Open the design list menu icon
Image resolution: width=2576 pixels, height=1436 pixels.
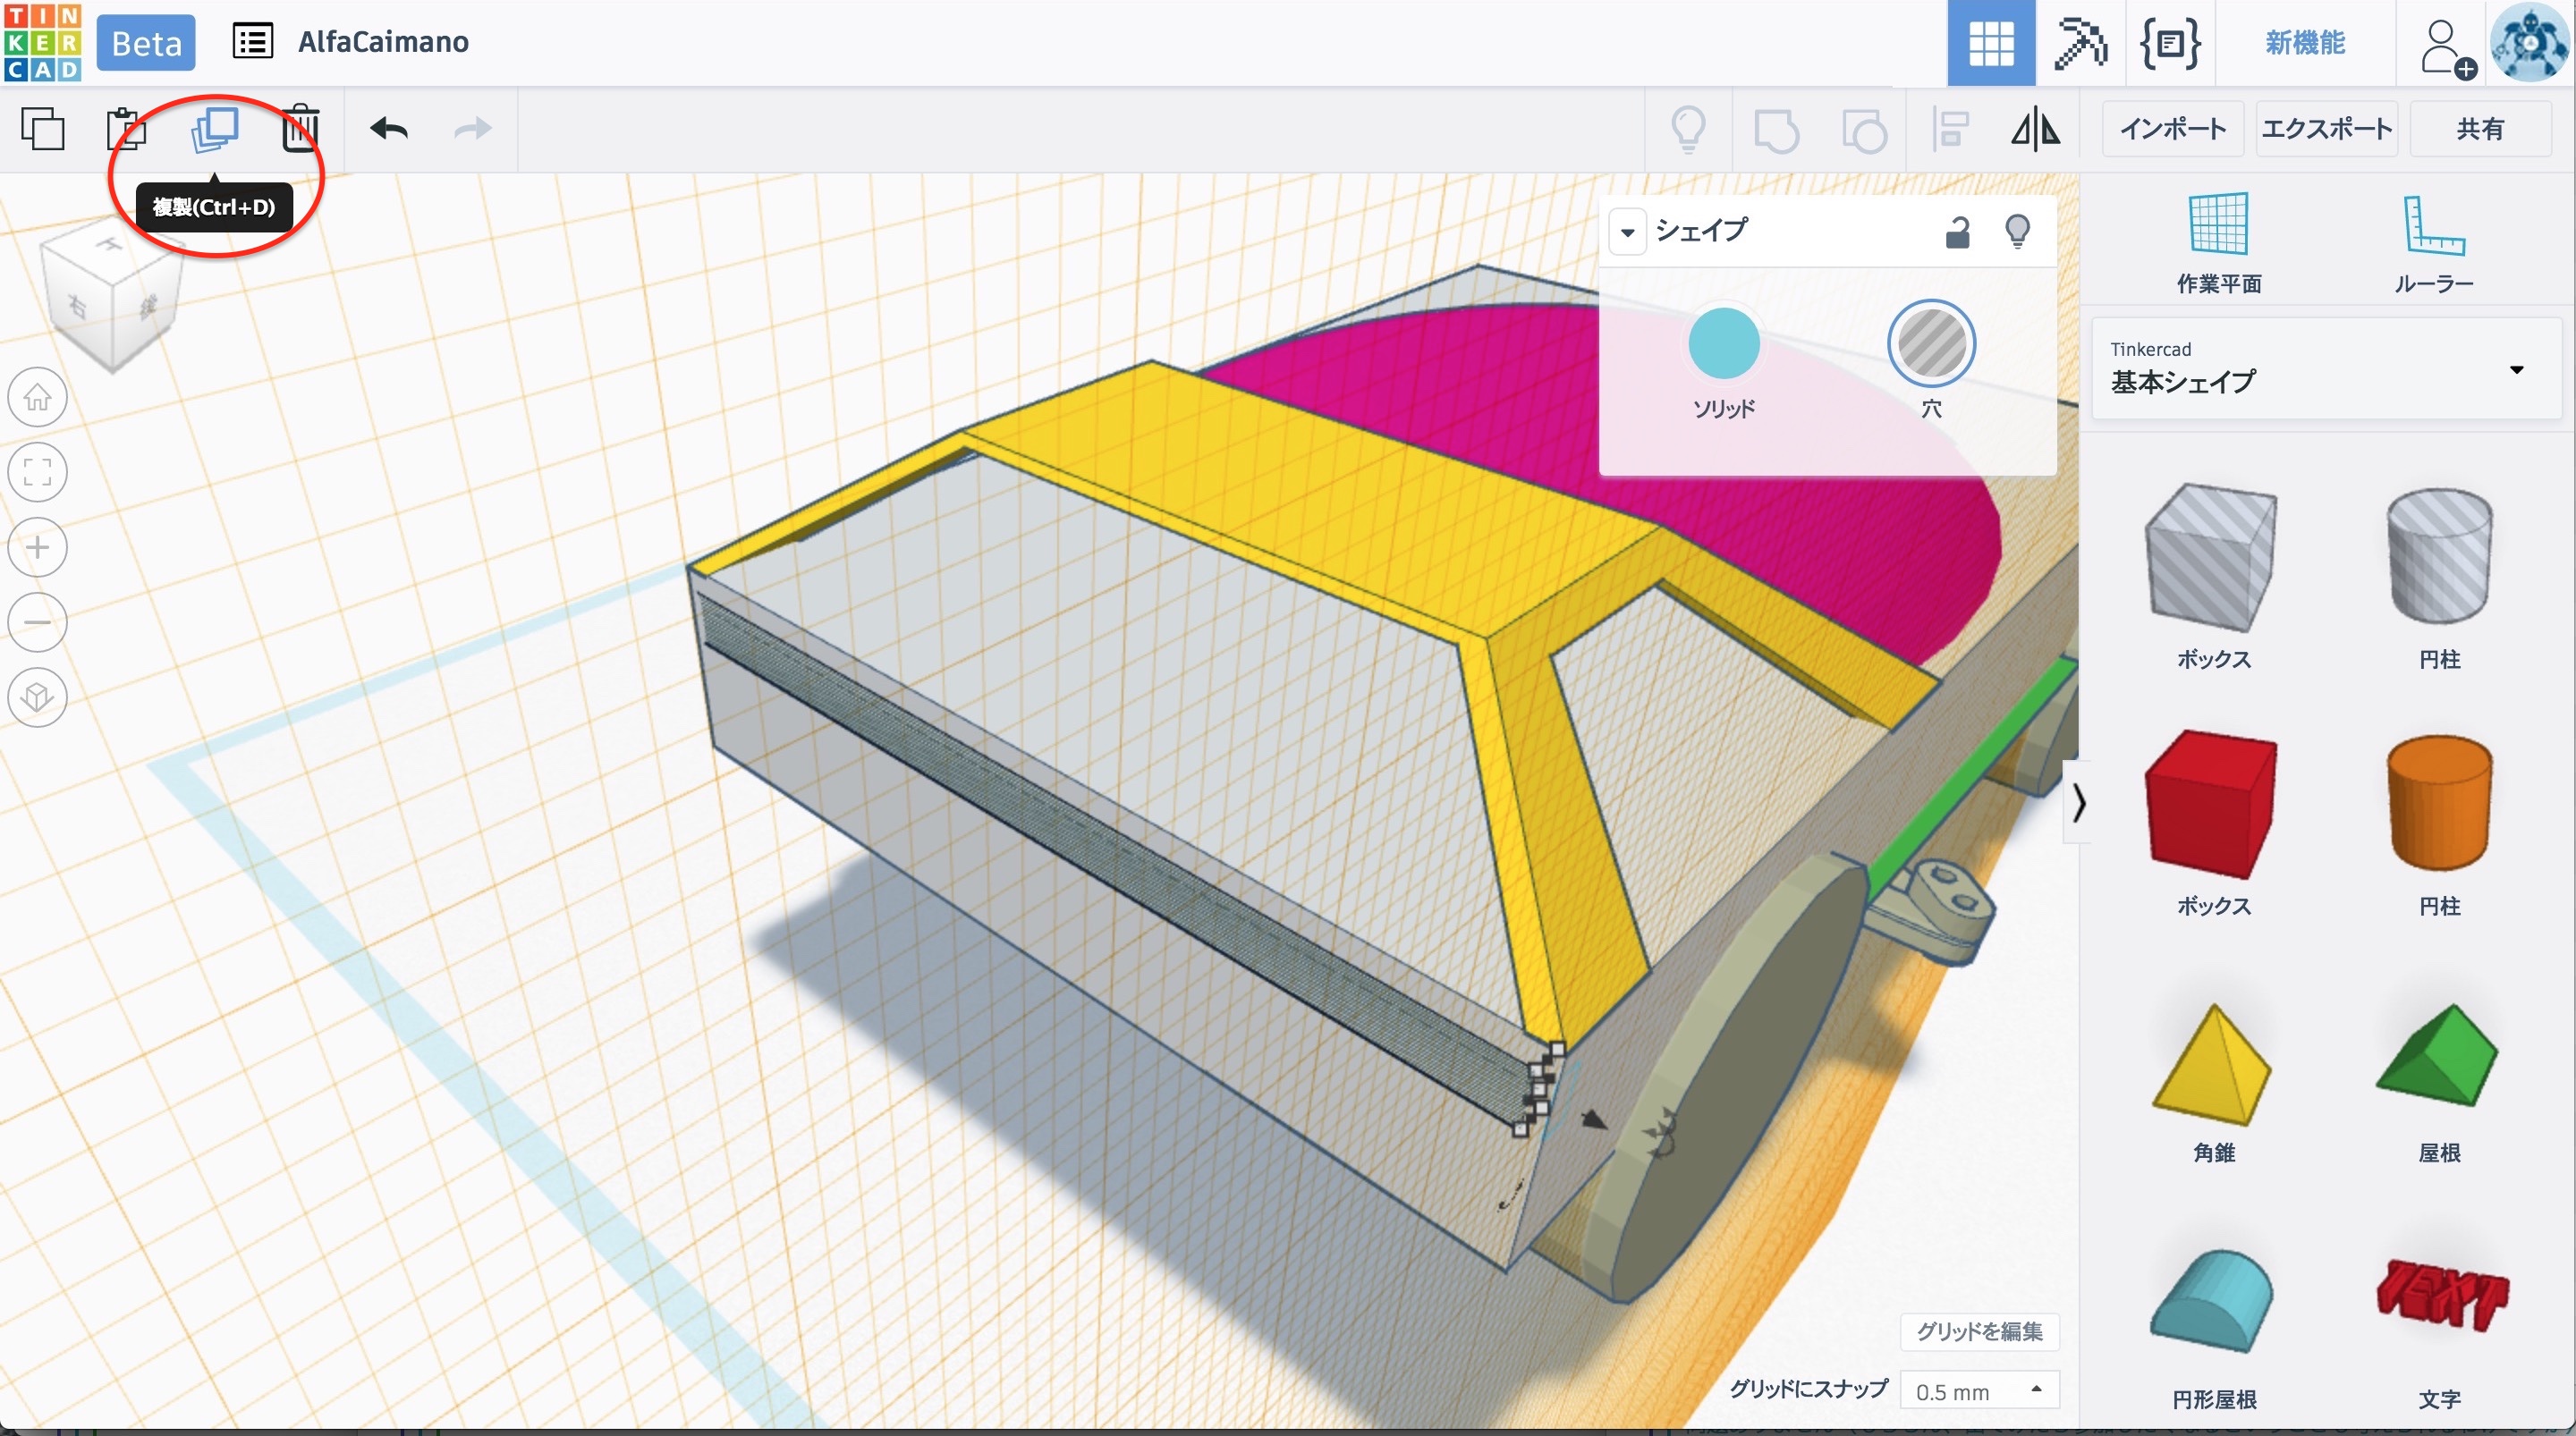252,42
